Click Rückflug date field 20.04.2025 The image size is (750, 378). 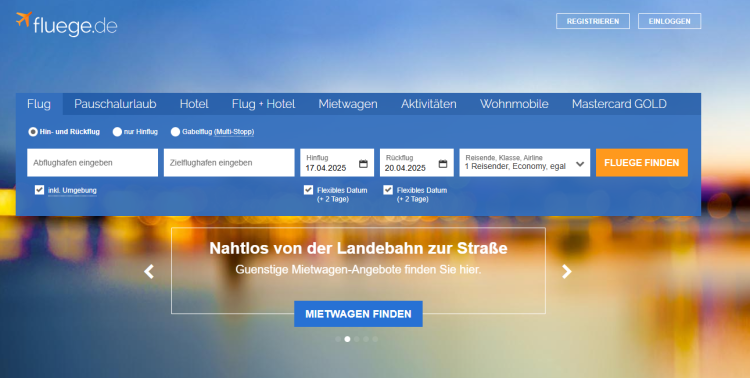(x=417, y=163)
